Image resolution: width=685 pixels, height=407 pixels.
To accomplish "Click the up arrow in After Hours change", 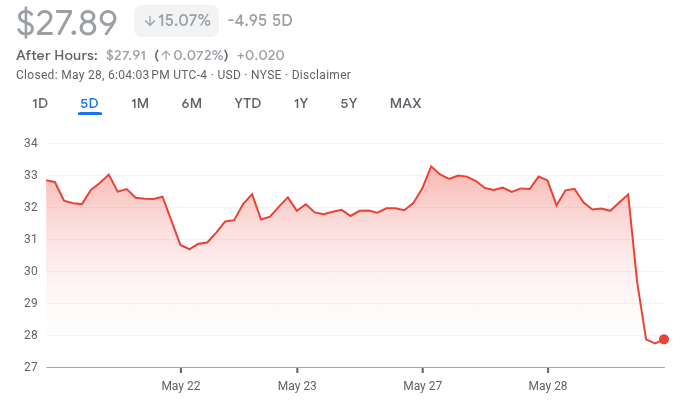I will (x=166, y=55).
